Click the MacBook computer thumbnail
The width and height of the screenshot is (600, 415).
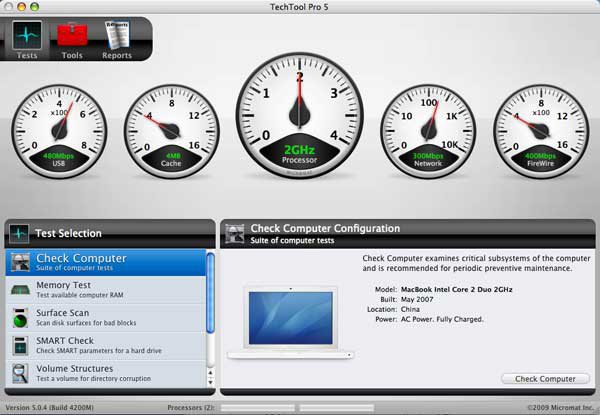[291, 322]
